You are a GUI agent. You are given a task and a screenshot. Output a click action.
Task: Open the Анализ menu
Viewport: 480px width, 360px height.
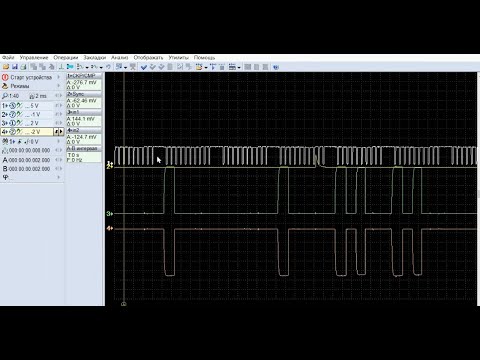point(120,58)
